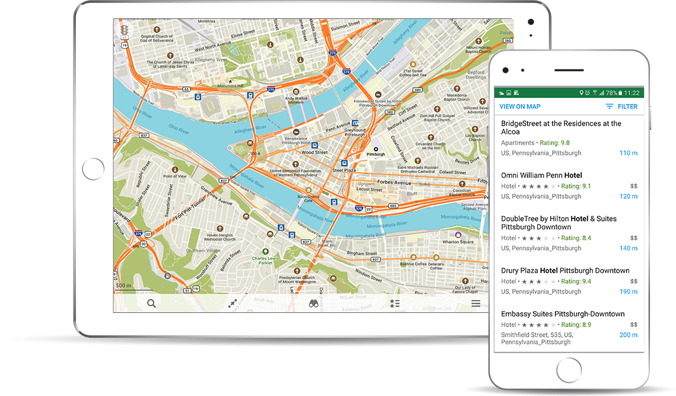This screenshot has height=396, width=676.
Task: Select the Pittsburgh city center marker
Action: click(376, 149)
